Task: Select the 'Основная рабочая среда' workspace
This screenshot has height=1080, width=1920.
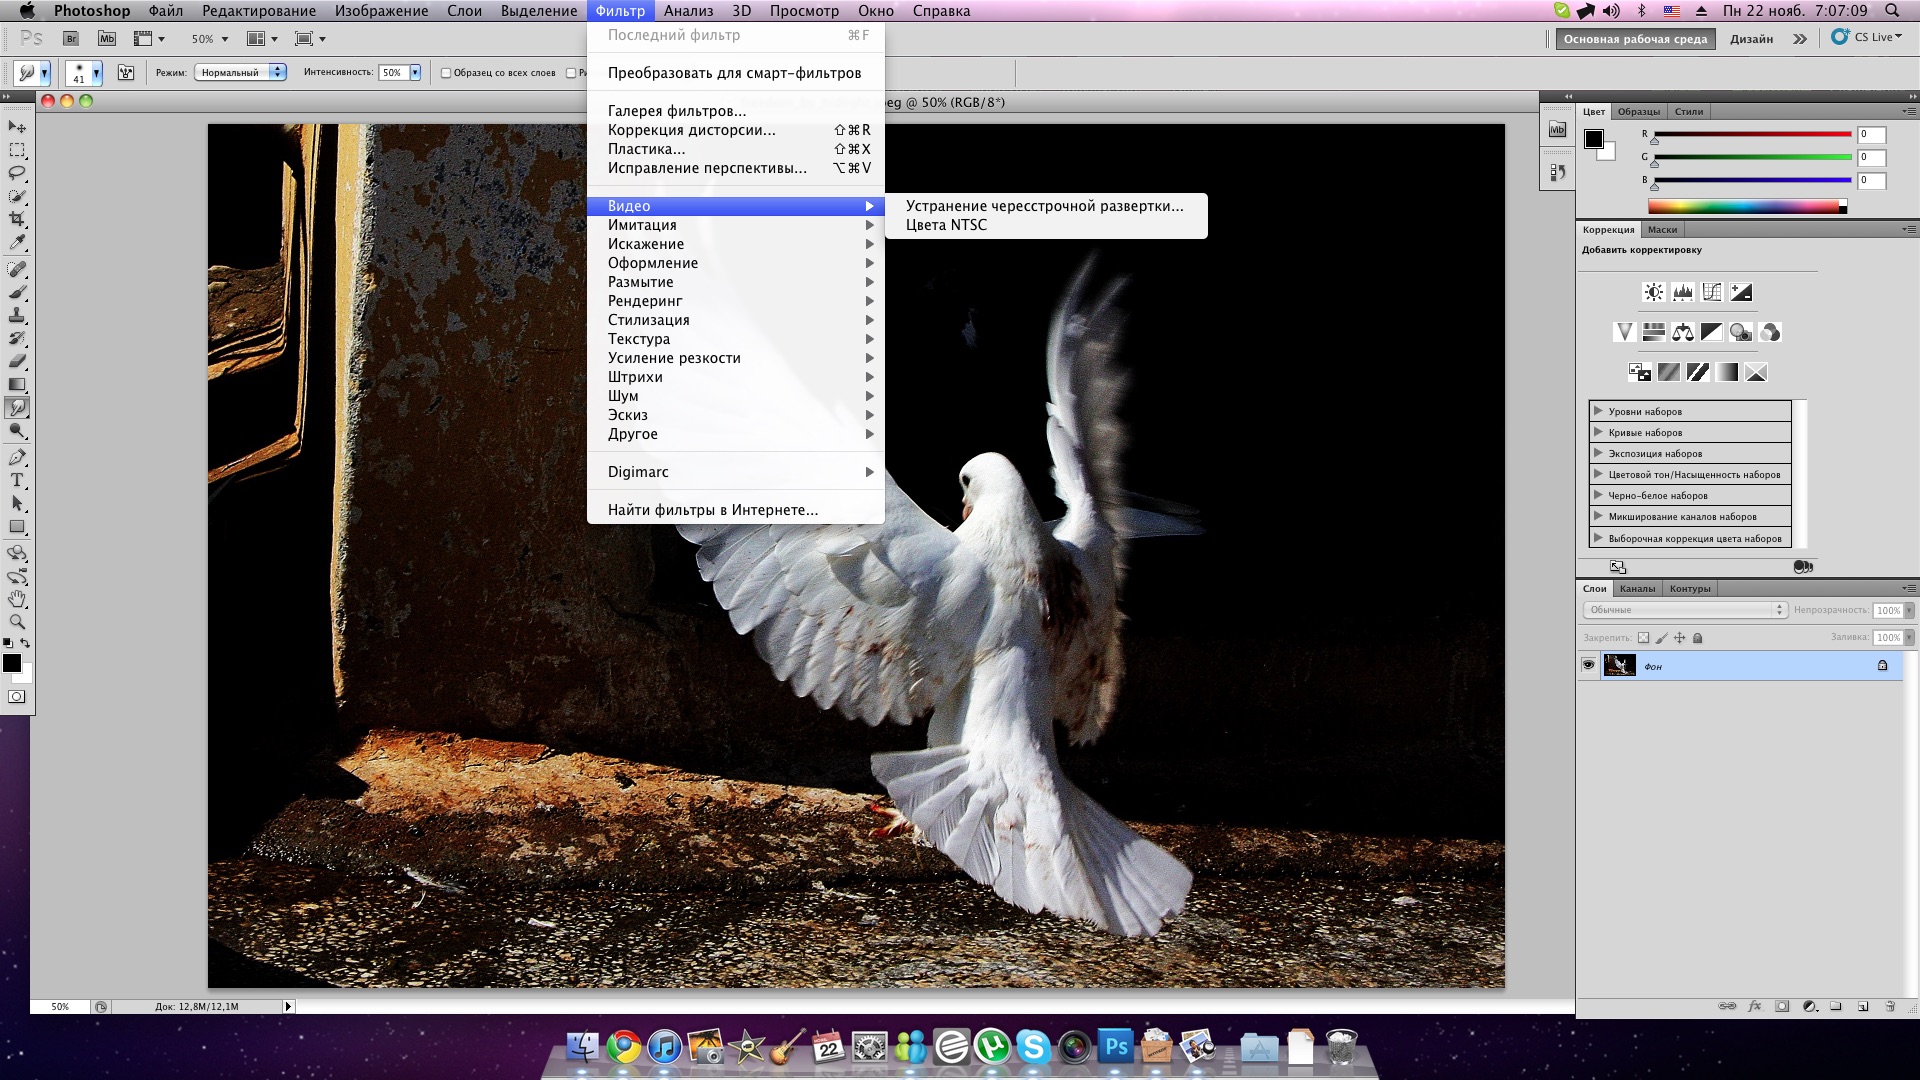Action: (1636, 39)
